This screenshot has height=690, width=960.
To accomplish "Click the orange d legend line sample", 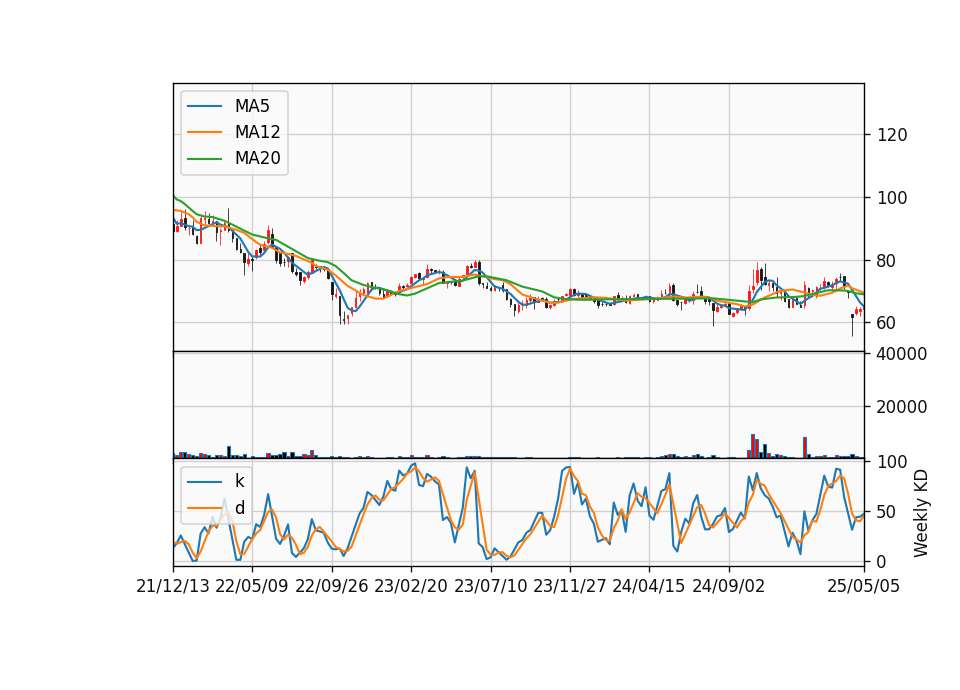I will click(204, 508).
